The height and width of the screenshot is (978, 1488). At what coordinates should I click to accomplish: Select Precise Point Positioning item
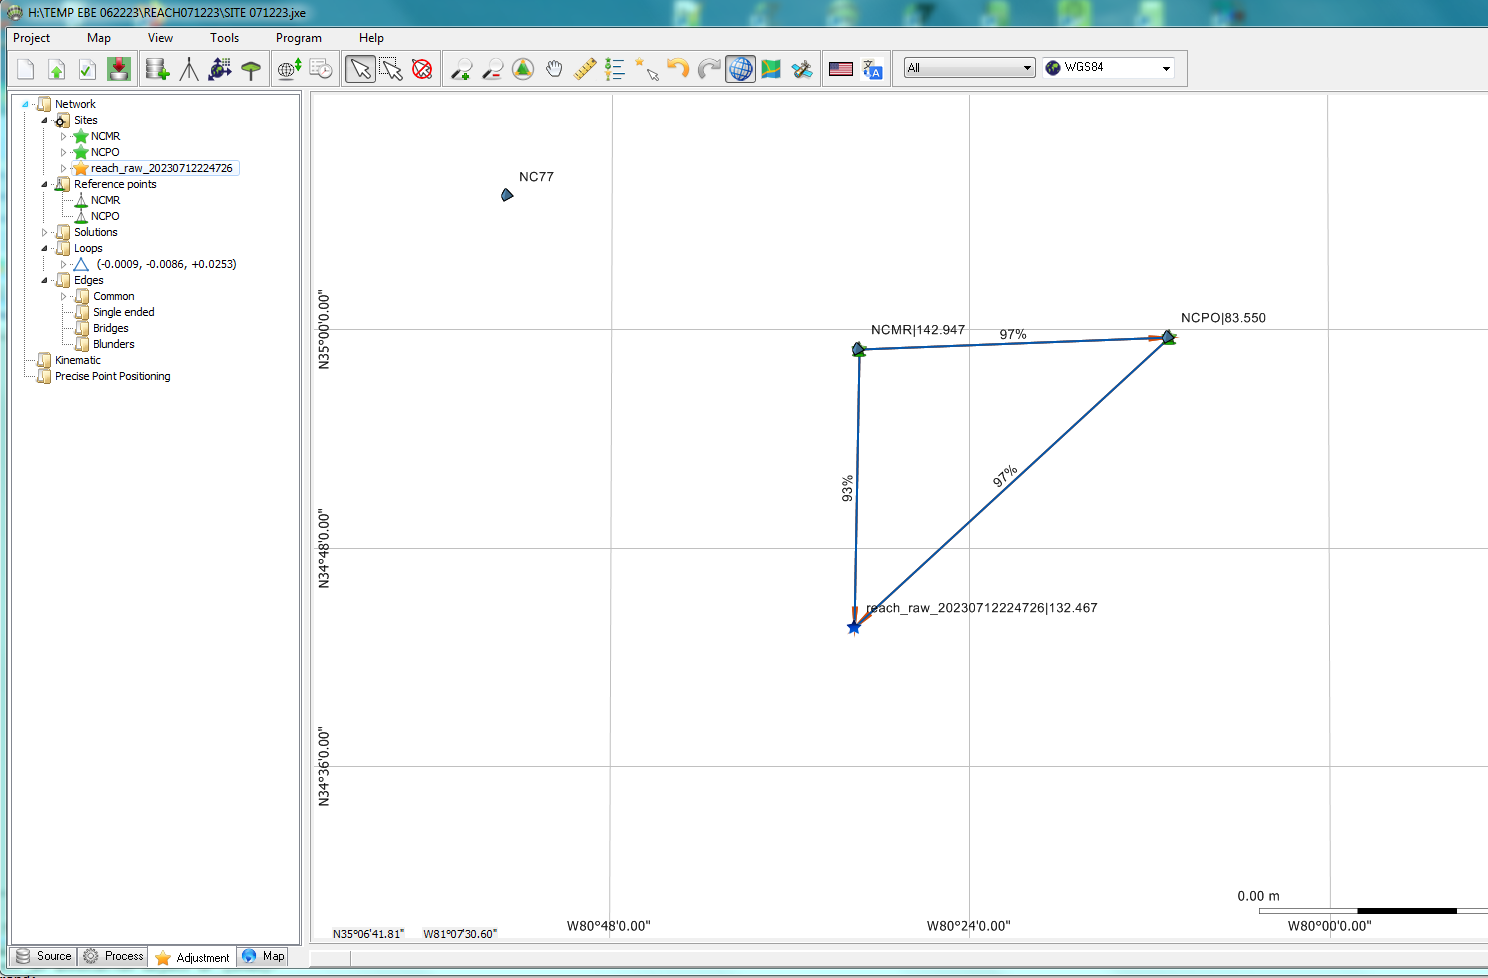[112, 376]
